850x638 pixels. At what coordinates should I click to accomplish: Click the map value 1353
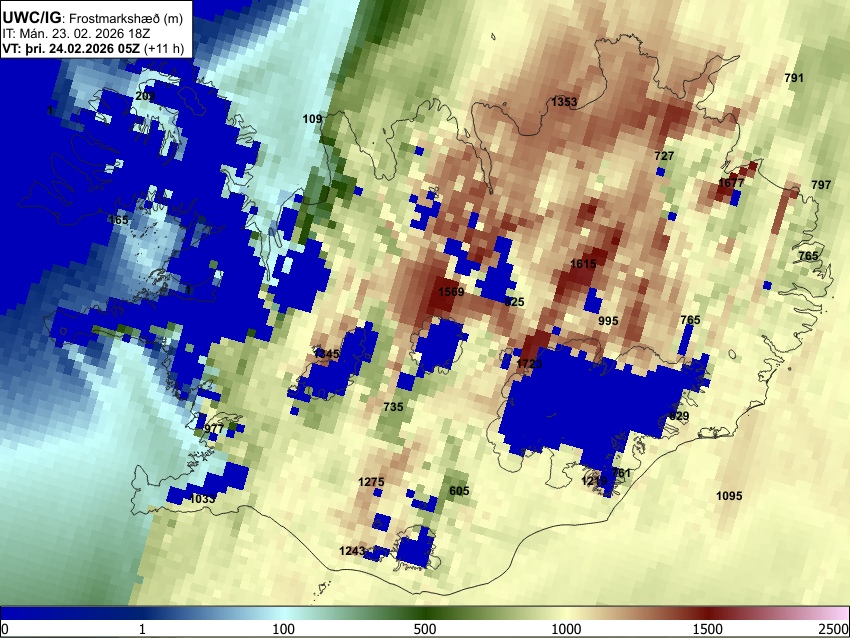point(564,101)
